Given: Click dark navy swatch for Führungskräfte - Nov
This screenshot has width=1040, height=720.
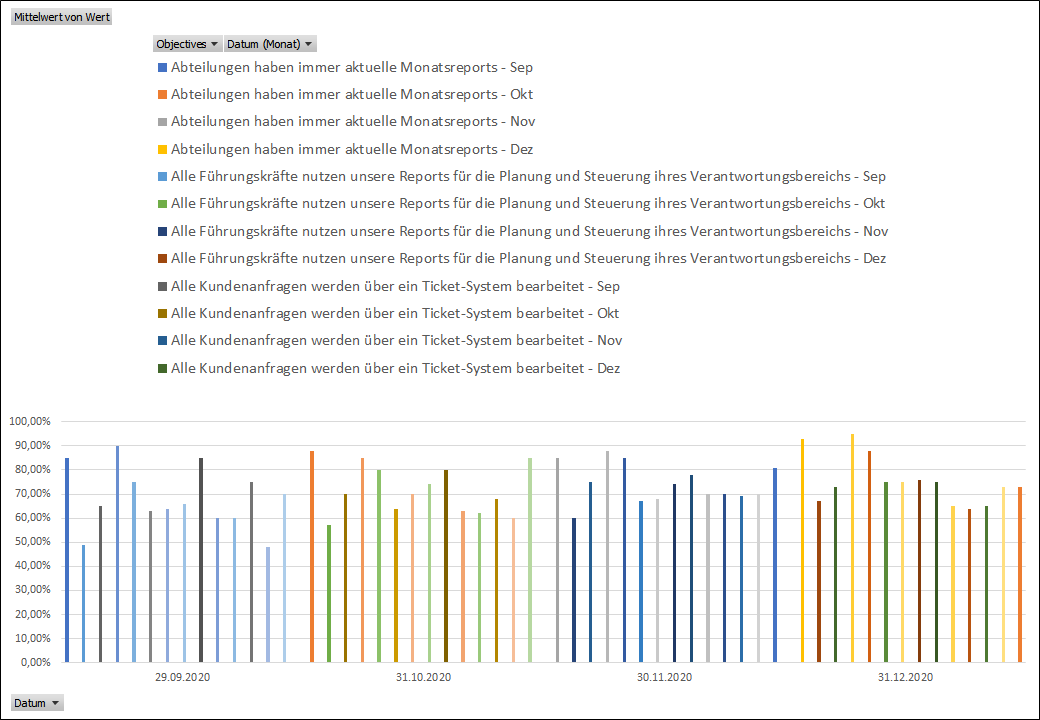Looking at the screenshot, I should pos(162,231).
